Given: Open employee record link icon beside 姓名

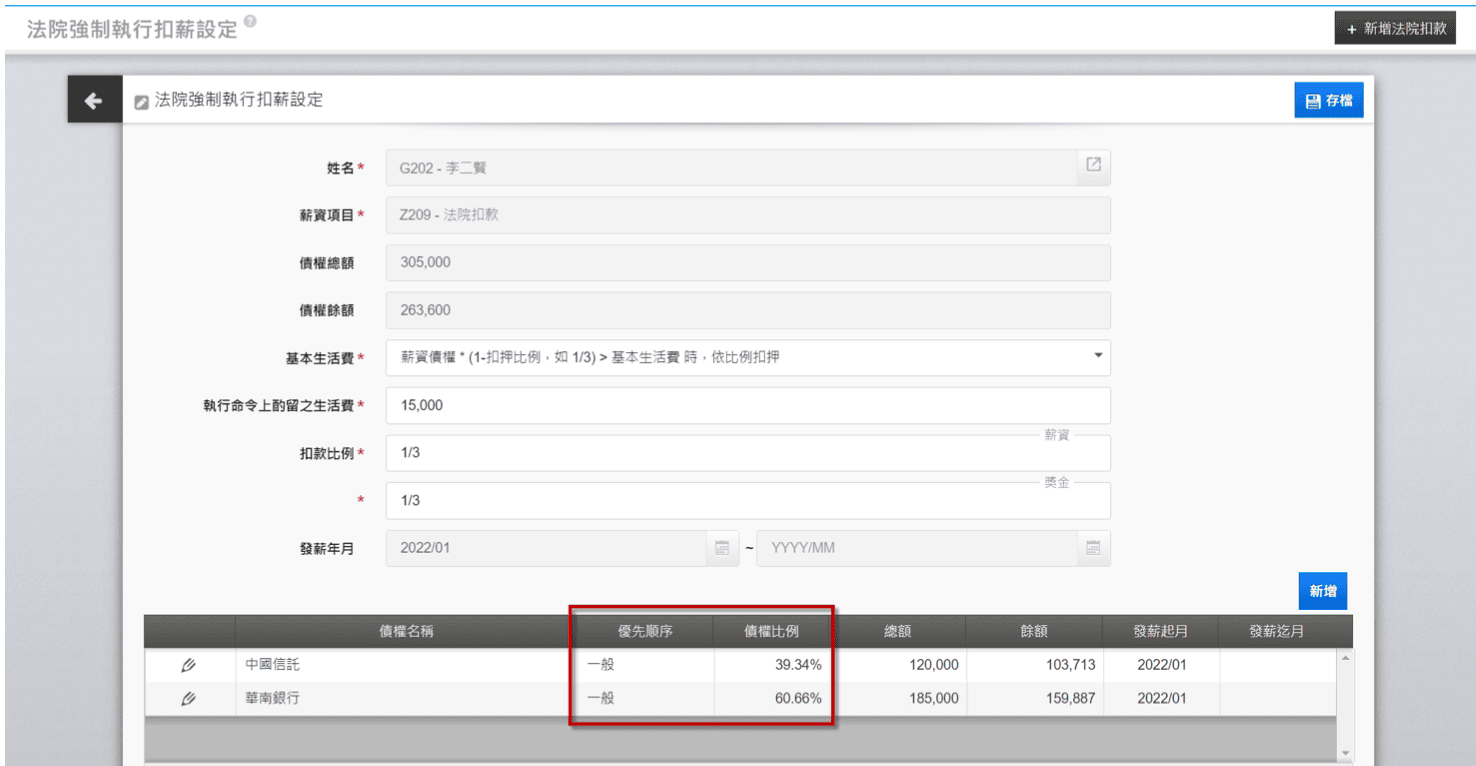Looking at the screenshot, I should 1093,166.
